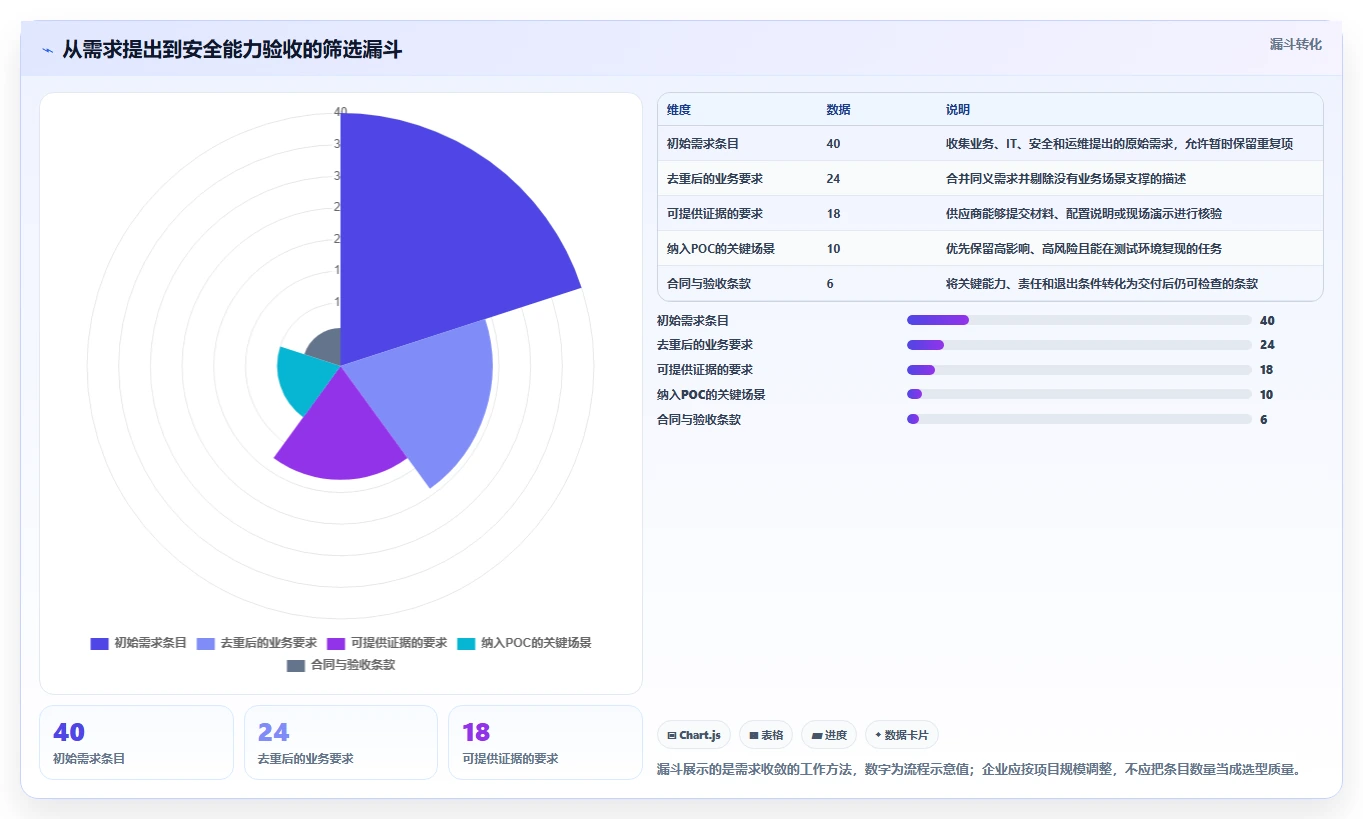Click the small gray polar chart segment
Viewport: 1363px width, 819px height.
[326, 348]
